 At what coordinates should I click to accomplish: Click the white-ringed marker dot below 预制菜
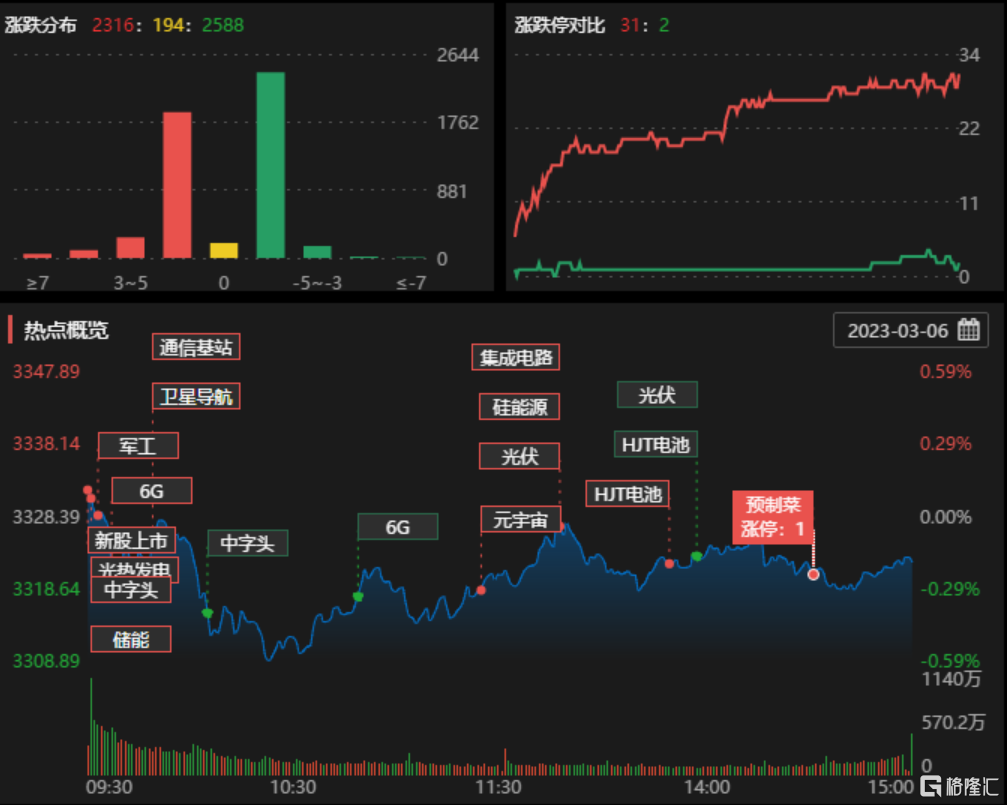coord(813,574)
